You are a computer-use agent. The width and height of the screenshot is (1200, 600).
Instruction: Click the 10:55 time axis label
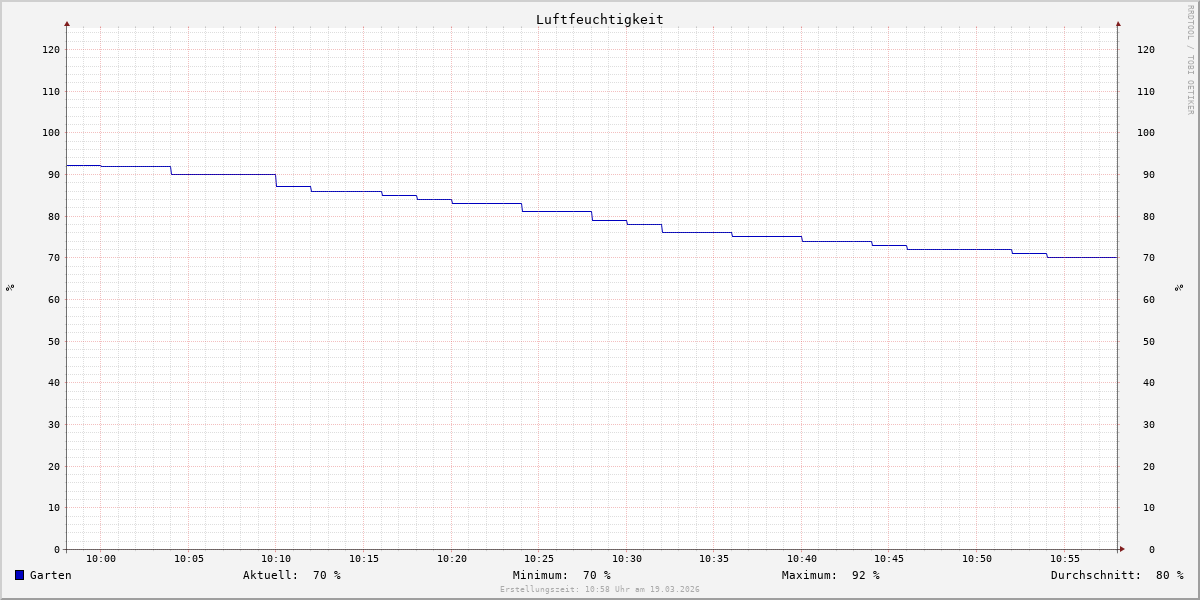(x=1065, y=559)
